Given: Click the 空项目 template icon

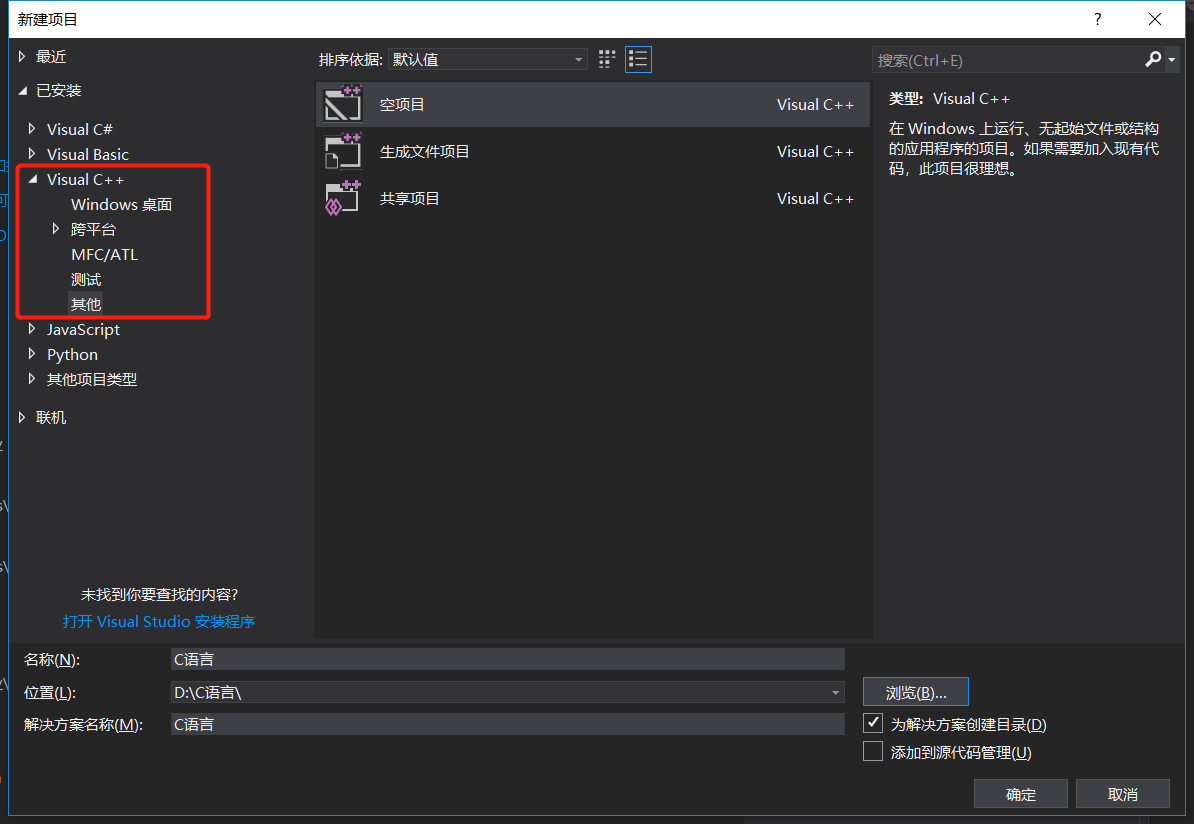Looking at the screenshot, I should point(343,104).
